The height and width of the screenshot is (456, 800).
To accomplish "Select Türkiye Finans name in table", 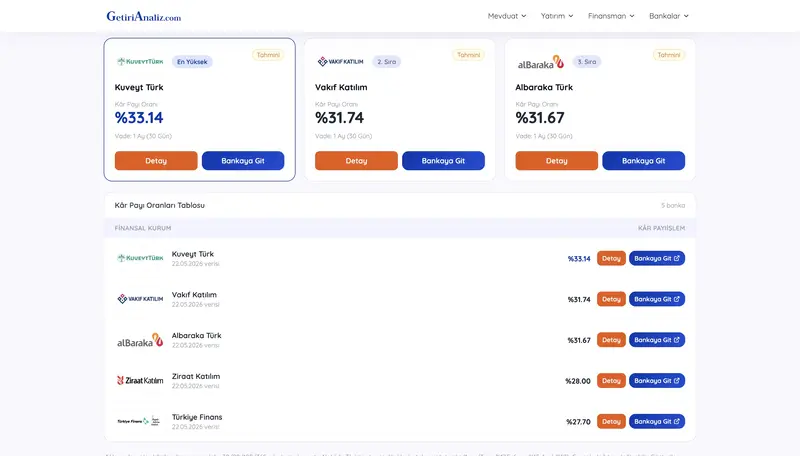I will 197,417.
